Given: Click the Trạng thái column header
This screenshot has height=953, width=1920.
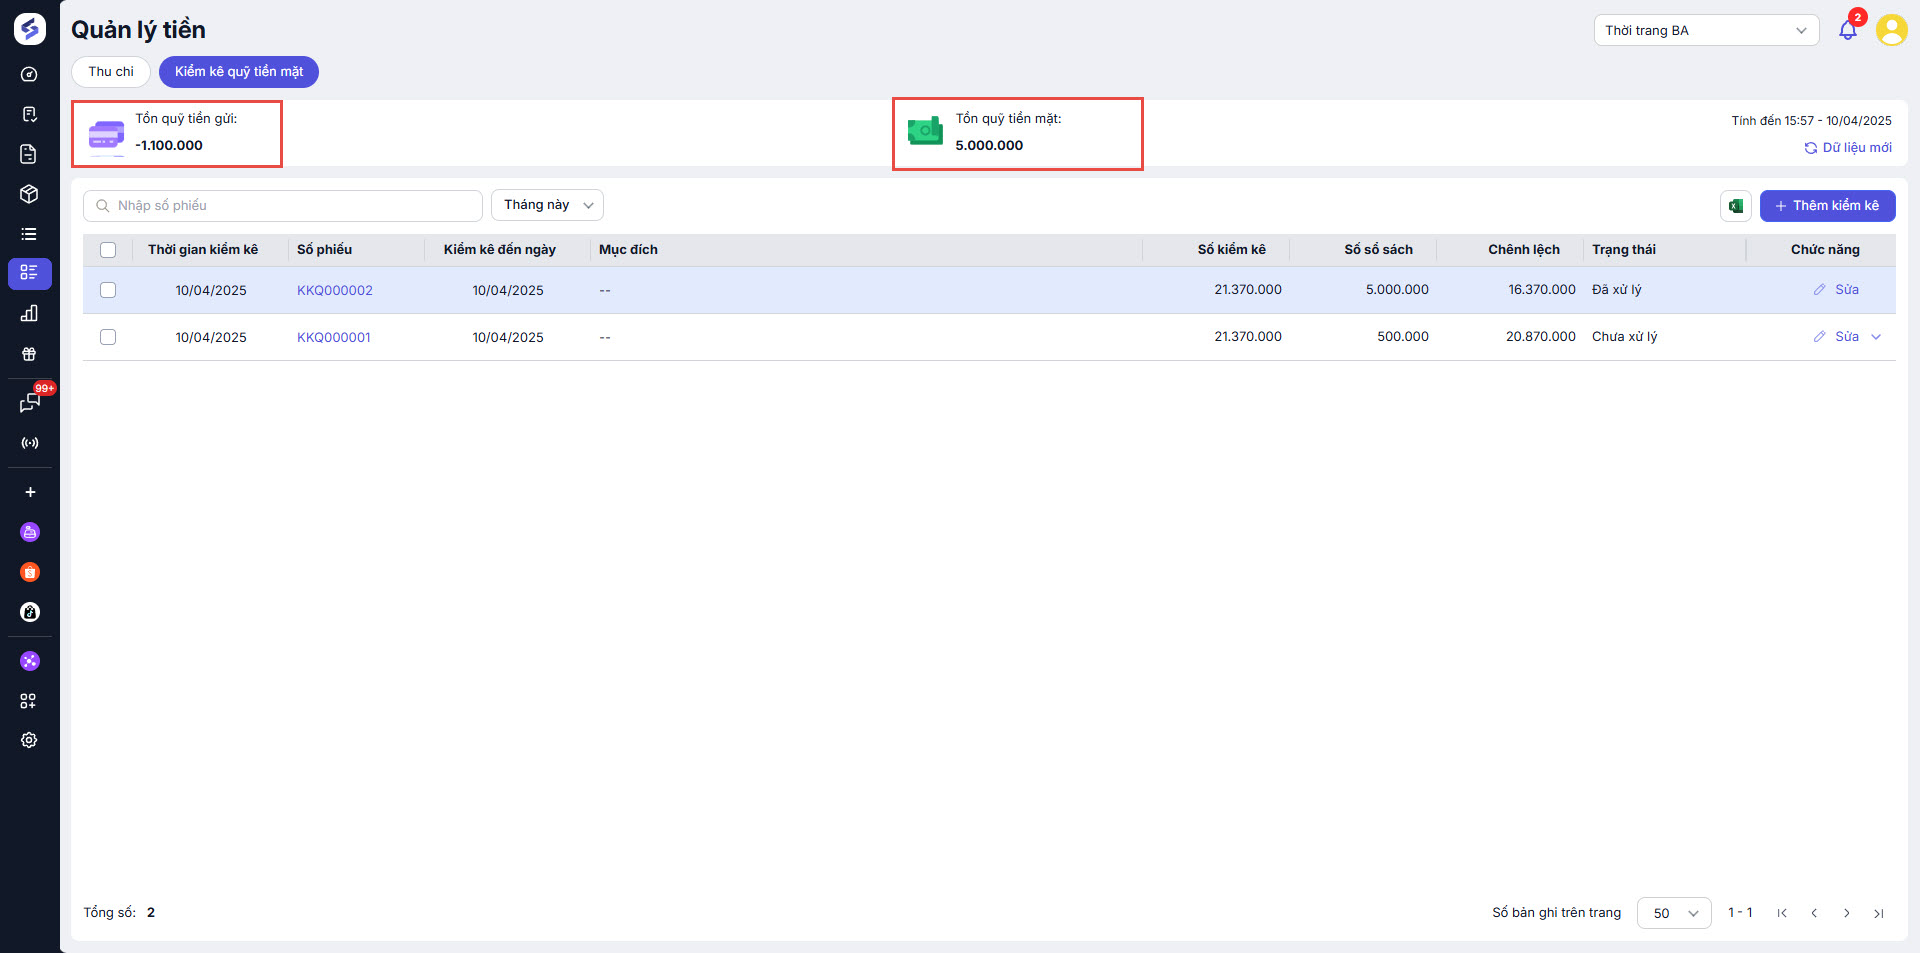Looking at the screenshot, I should pos(1624,250).
